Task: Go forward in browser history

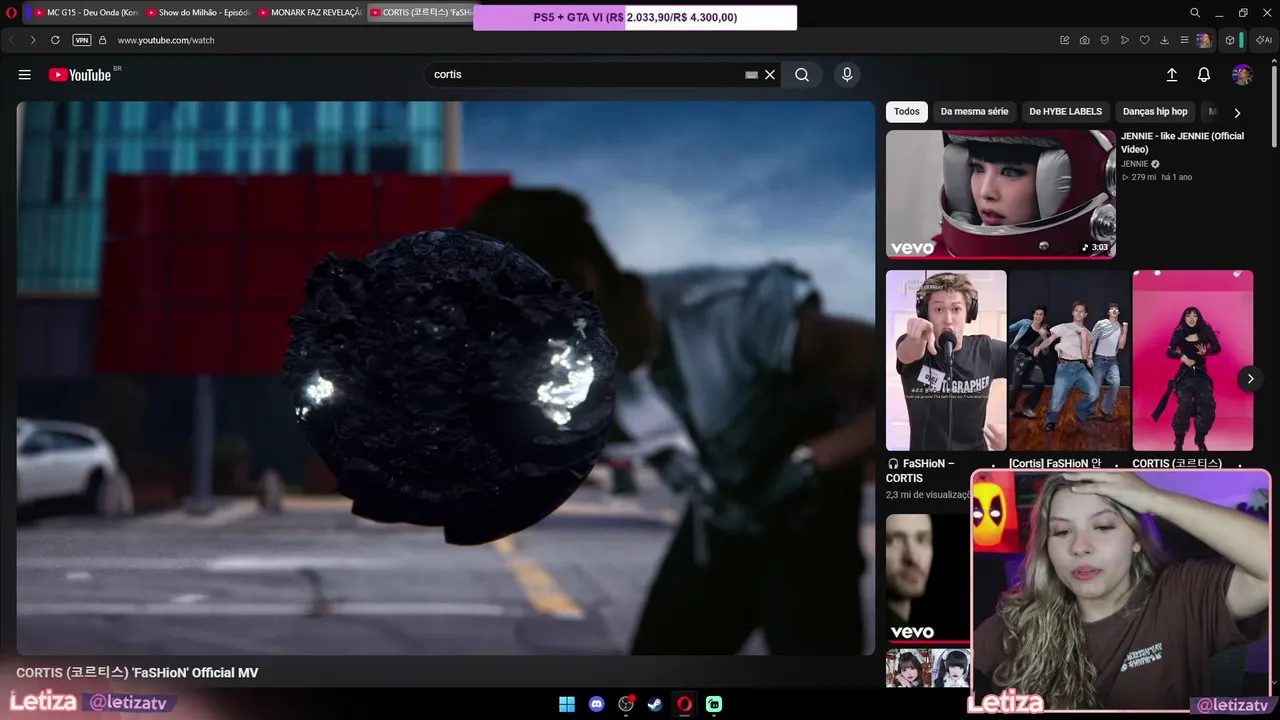Action: click(x=33, y=40)
